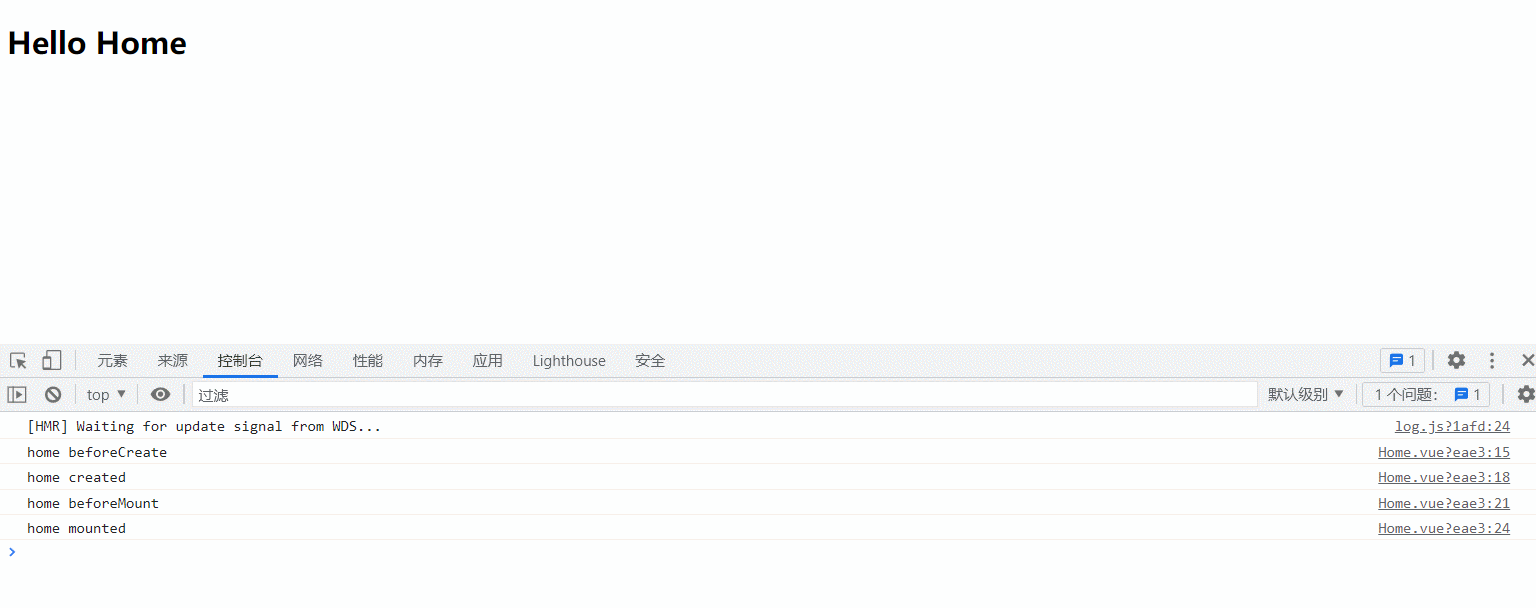Switch to the 元素 tab
The image size is (1536, 608).
coord(113,361)
